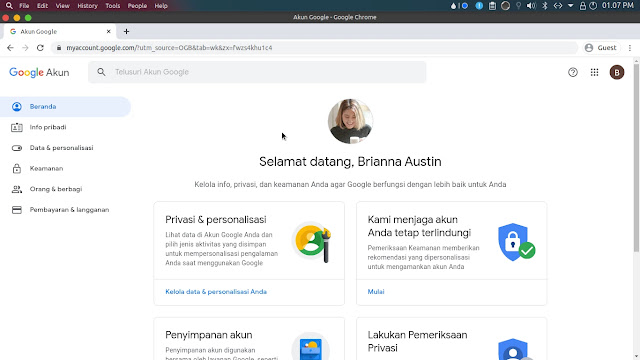This screenshot has width=640, height=360.
Task: Click the page vertical scrollbar
Action: point(636,158)
